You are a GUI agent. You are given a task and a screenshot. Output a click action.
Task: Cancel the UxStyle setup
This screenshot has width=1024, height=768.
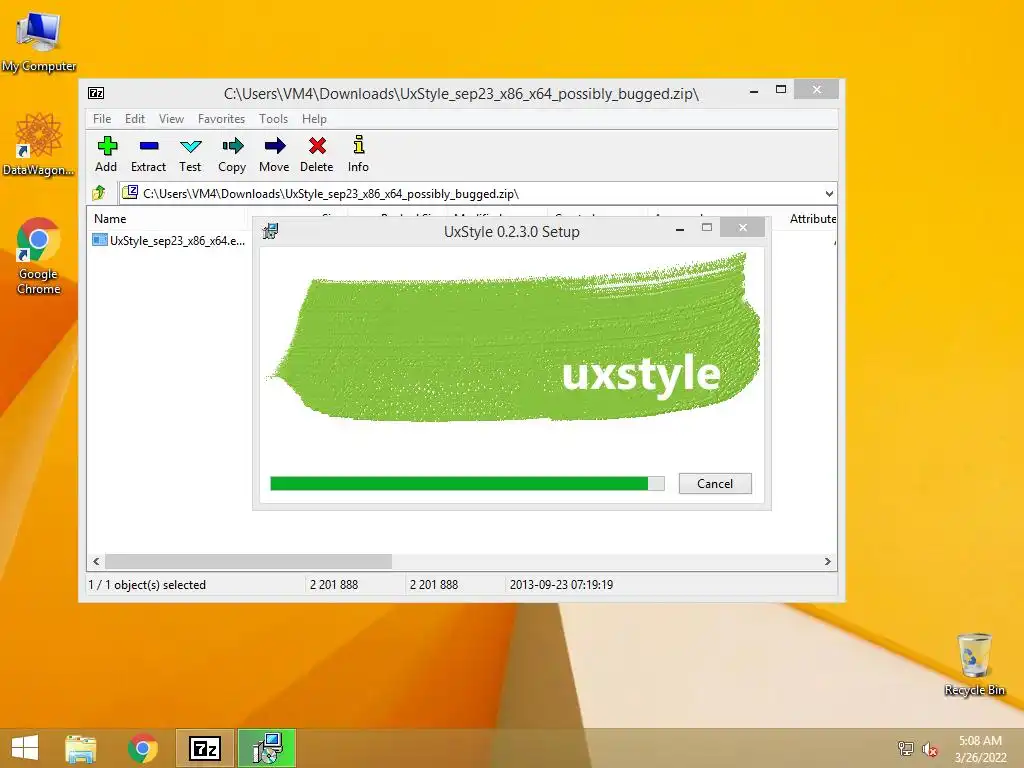(x=715, y=483)
